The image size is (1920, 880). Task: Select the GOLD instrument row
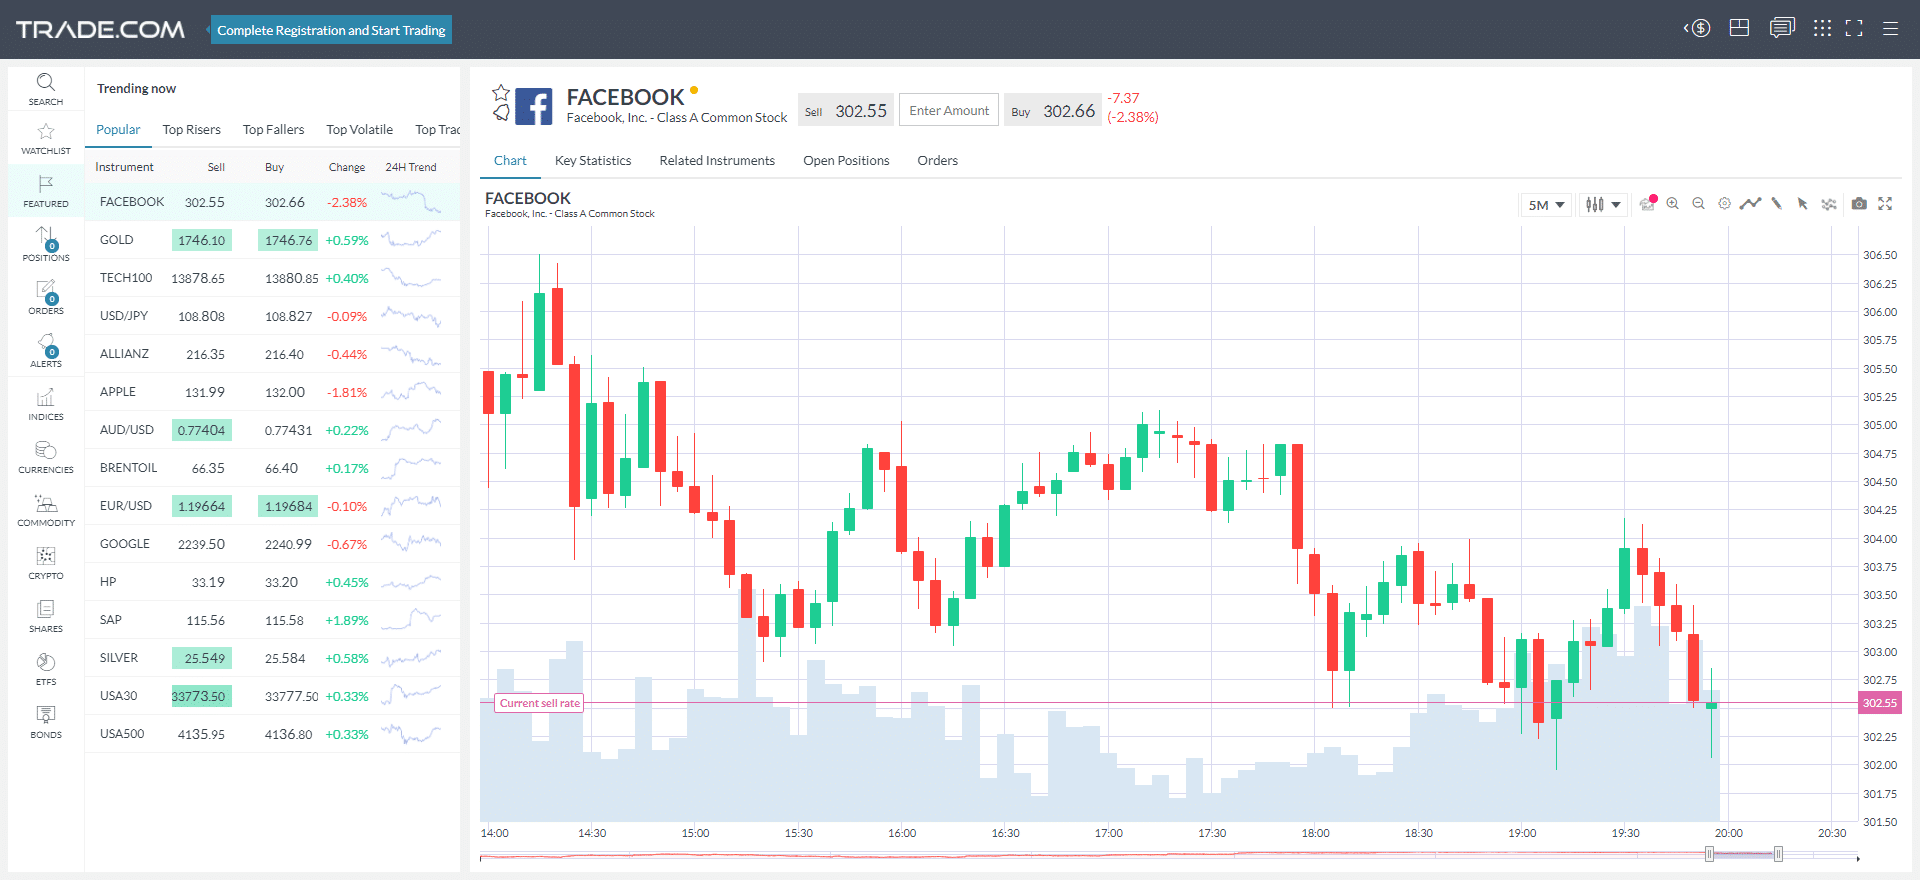click(272, 240)
